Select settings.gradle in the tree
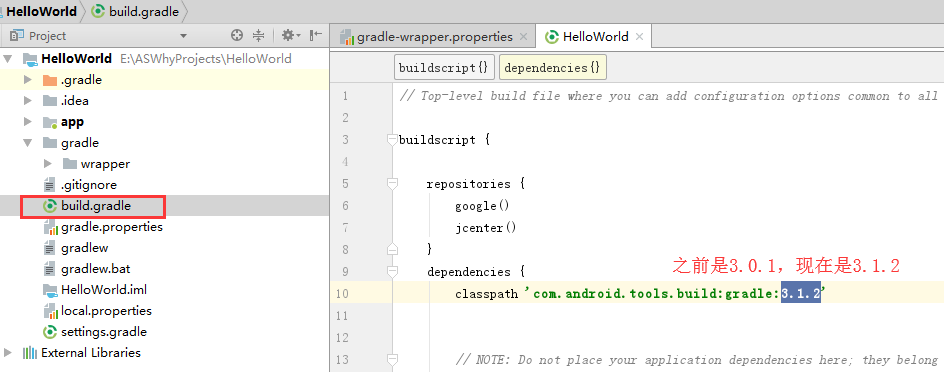This screenshot has height=372, width=944. pos(104,332)
